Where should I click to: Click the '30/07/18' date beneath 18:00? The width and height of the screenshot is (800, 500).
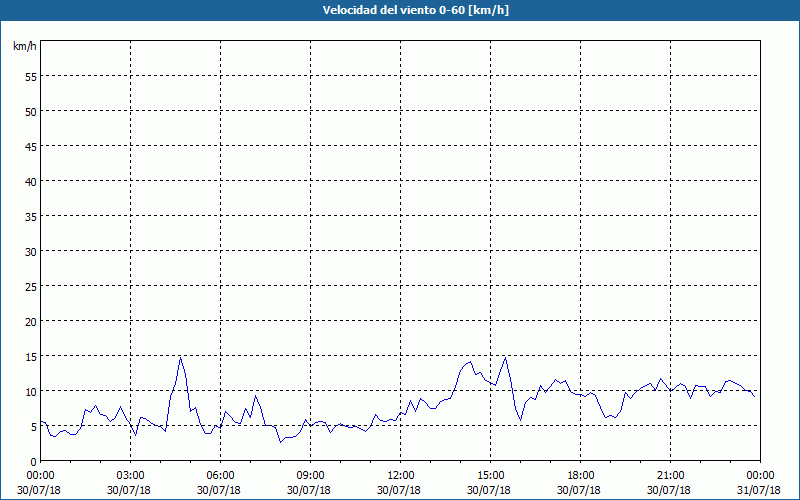579,490
